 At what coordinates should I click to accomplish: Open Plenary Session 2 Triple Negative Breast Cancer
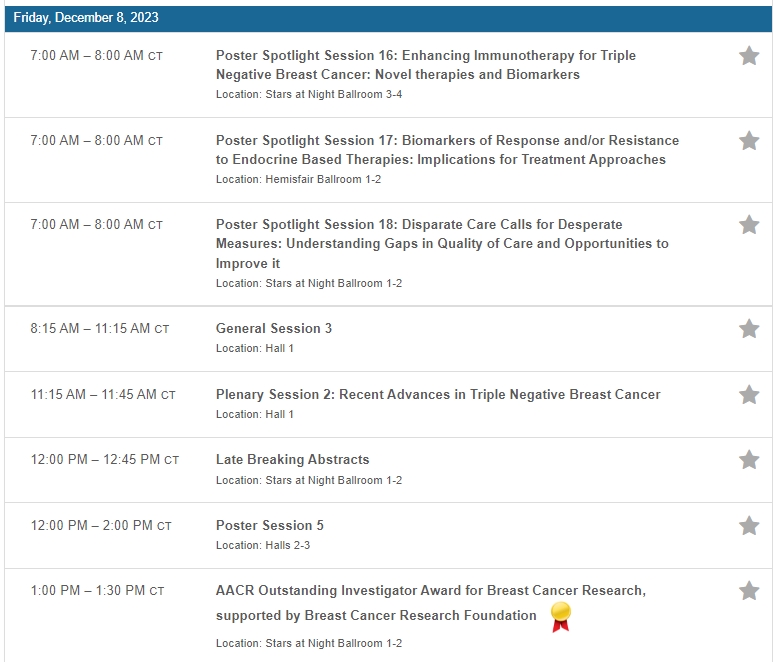(438, 395)
